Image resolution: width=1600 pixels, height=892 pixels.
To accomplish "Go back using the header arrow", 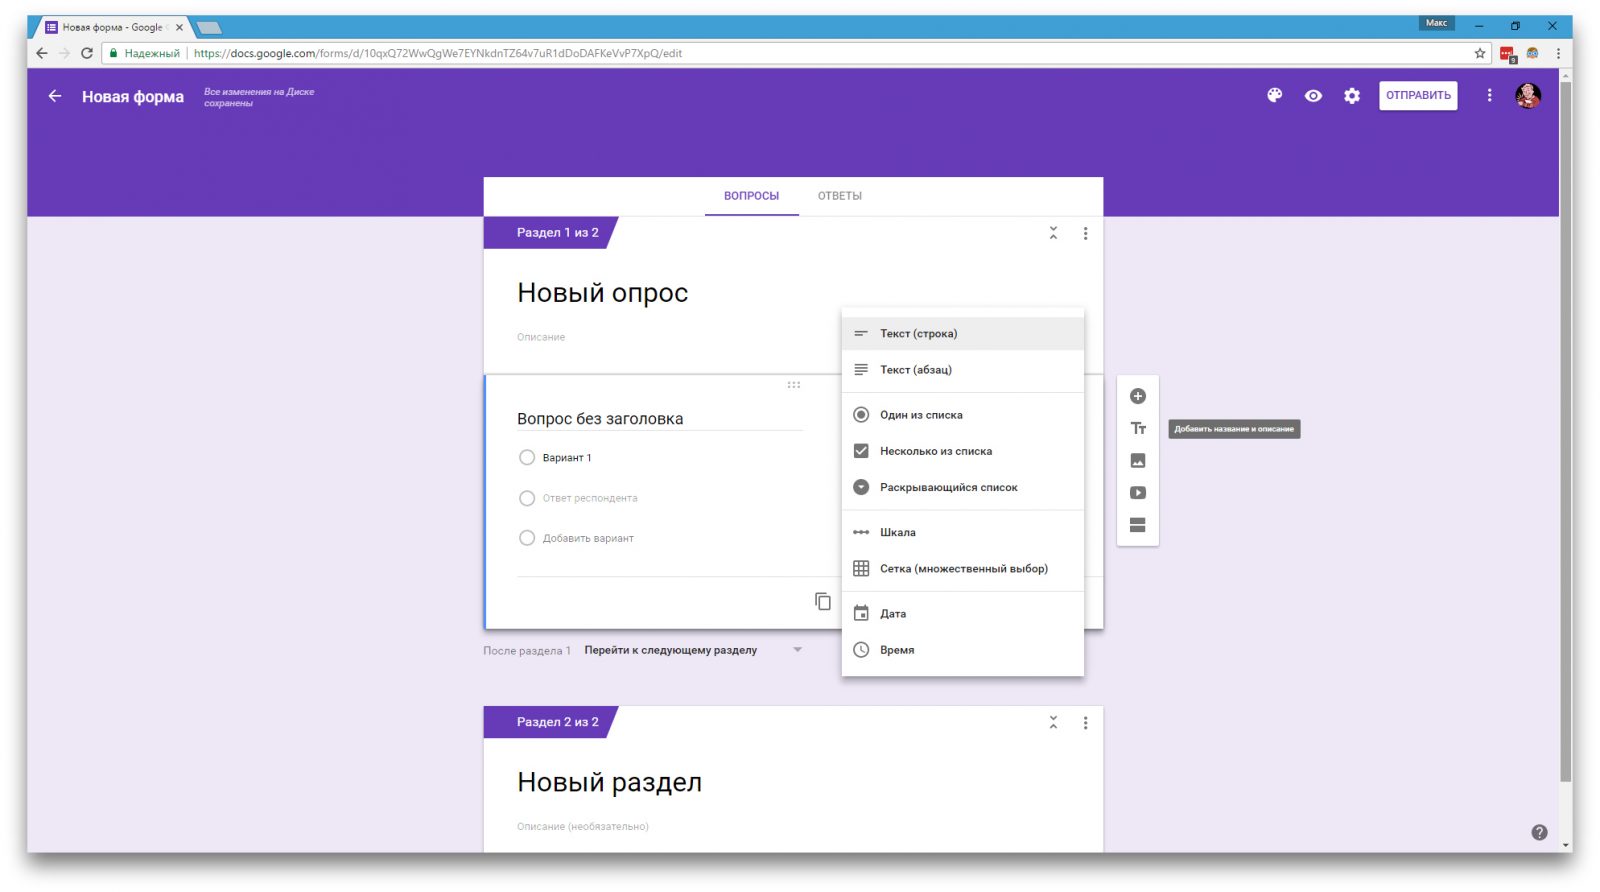I will pyautogui.click(x=55, y=96).
